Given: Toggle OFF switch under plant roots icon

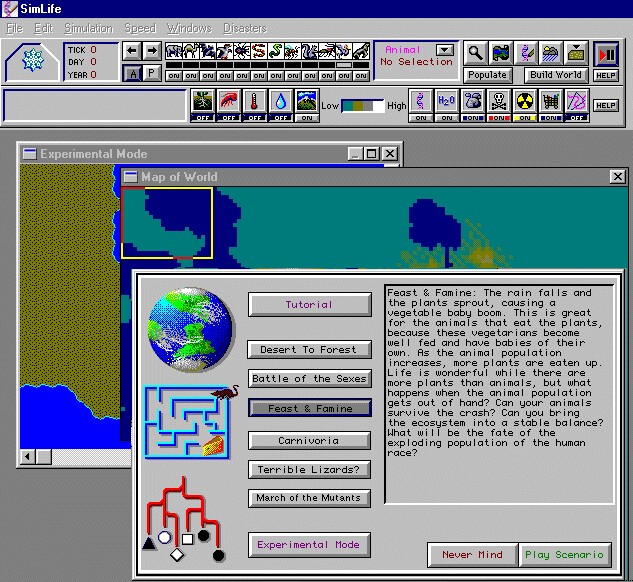Looking at the screenshot, I should click(203, 118).
